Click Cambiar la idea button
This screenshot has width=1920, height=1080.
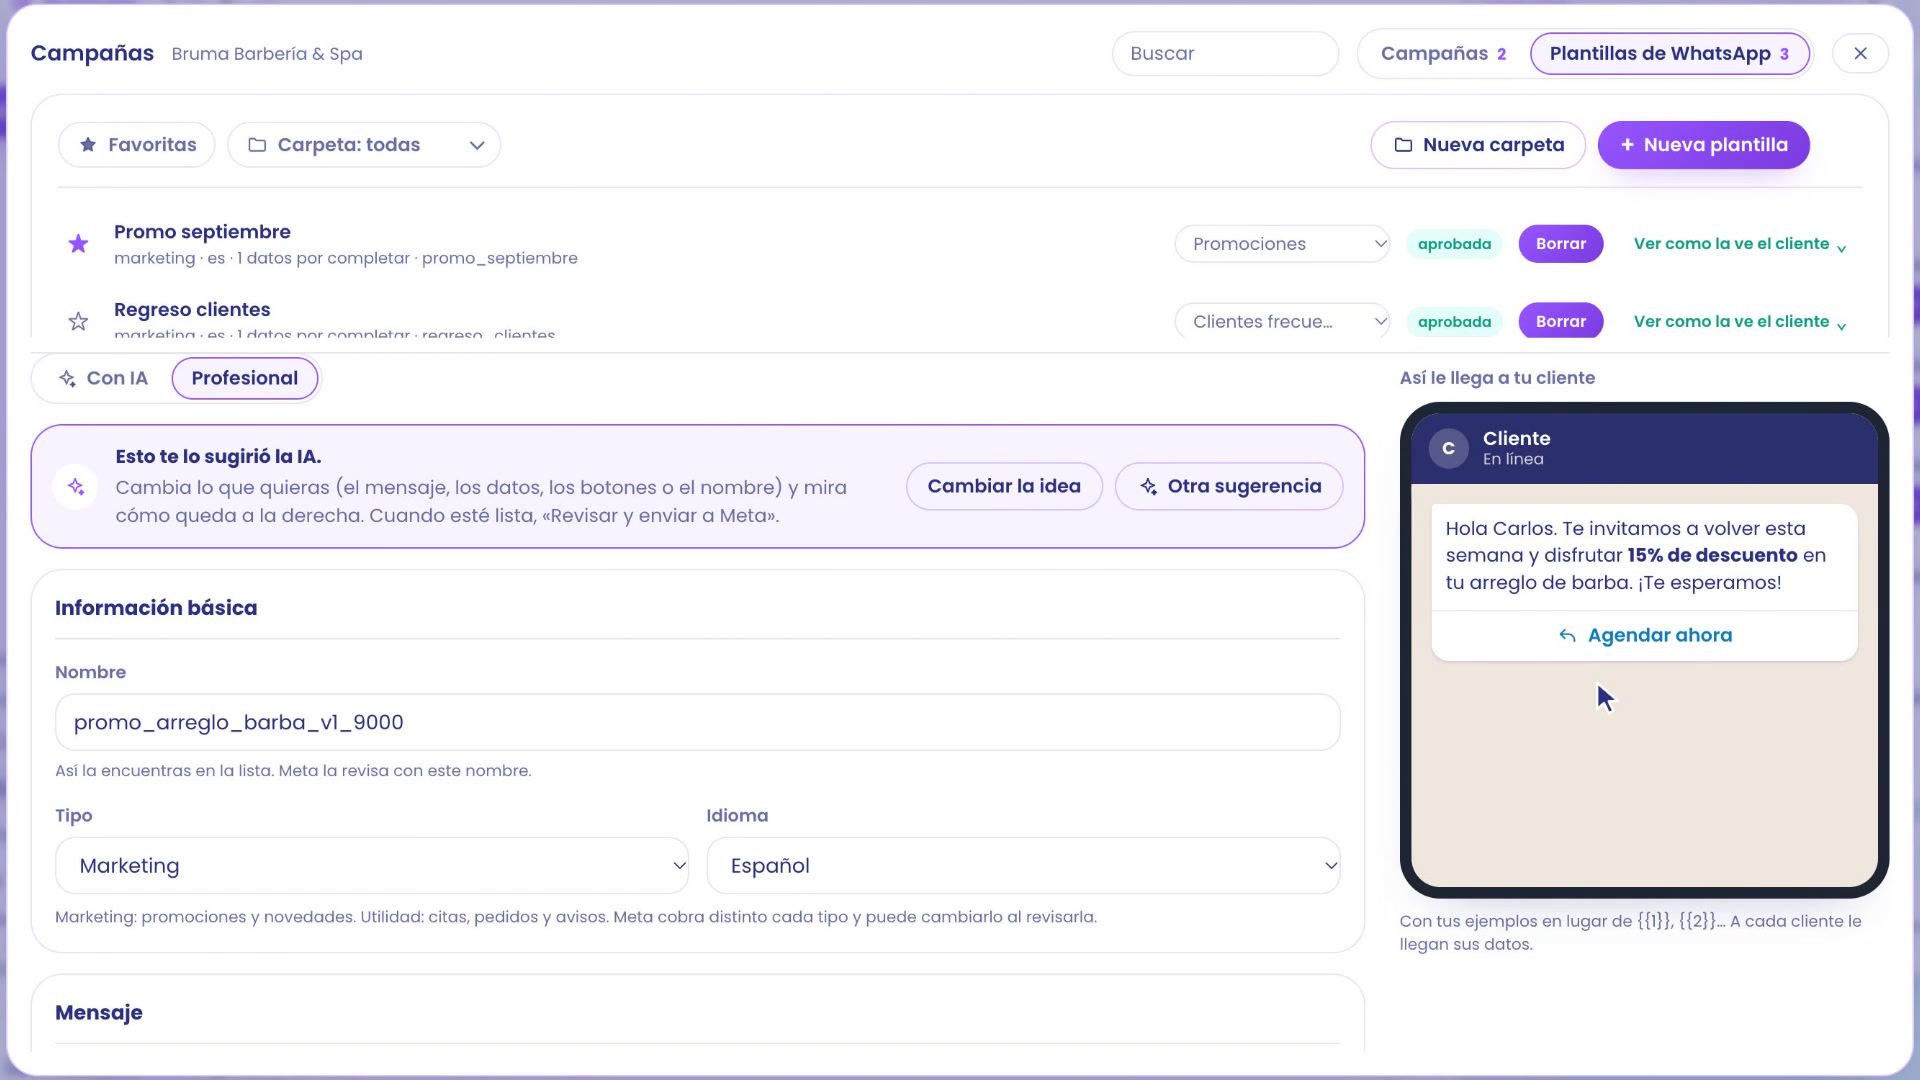[1004, 487]
